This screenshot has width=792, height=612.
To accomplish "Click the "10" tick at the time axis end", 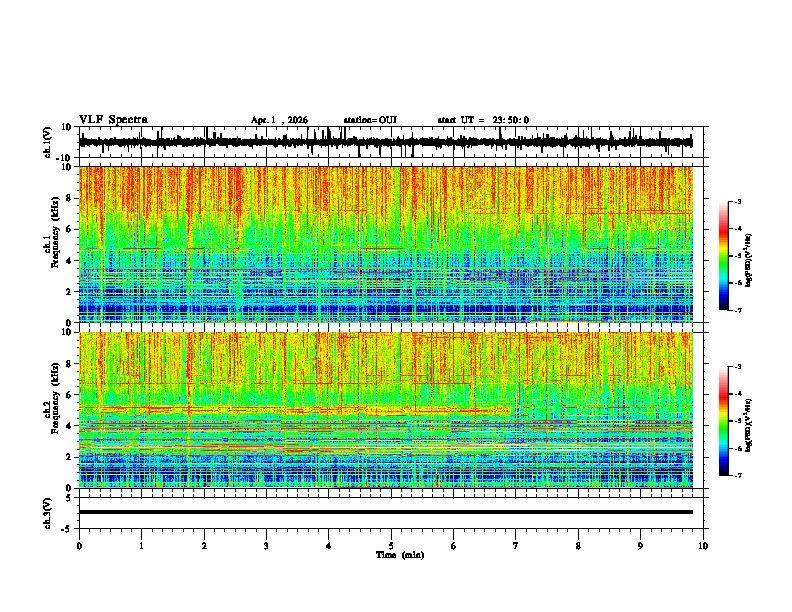I will (703, 546).
